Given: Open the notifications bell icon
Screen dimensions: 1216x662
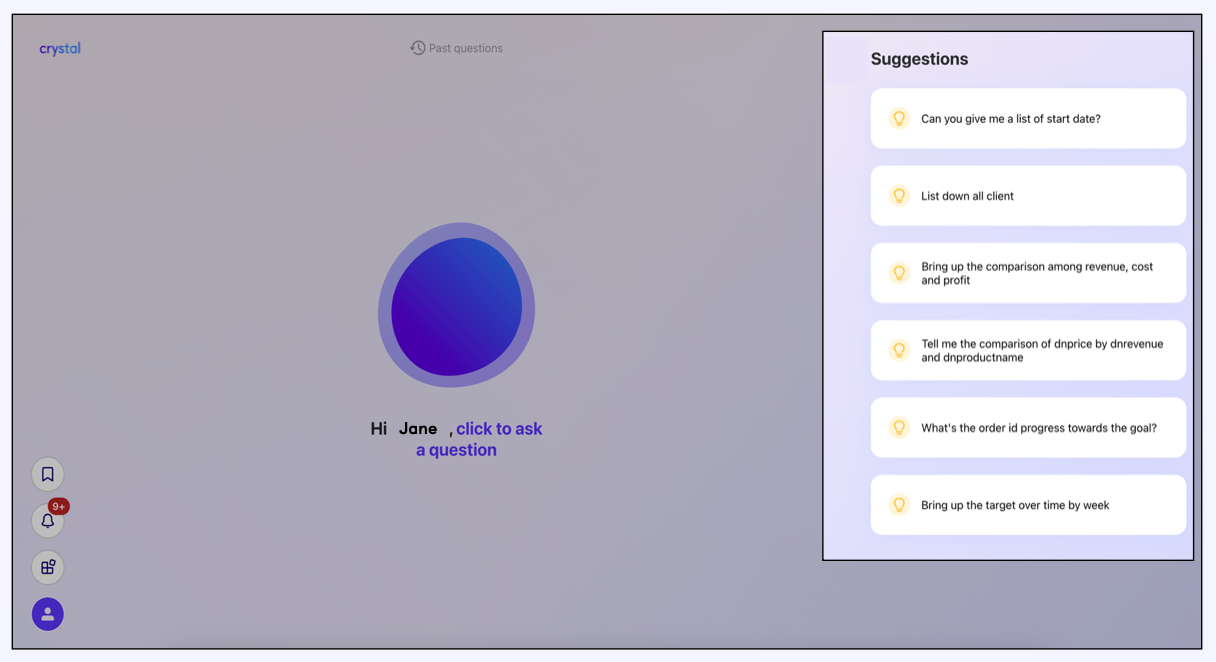Looking at the screenshot, I should click(x=47, y=521).
